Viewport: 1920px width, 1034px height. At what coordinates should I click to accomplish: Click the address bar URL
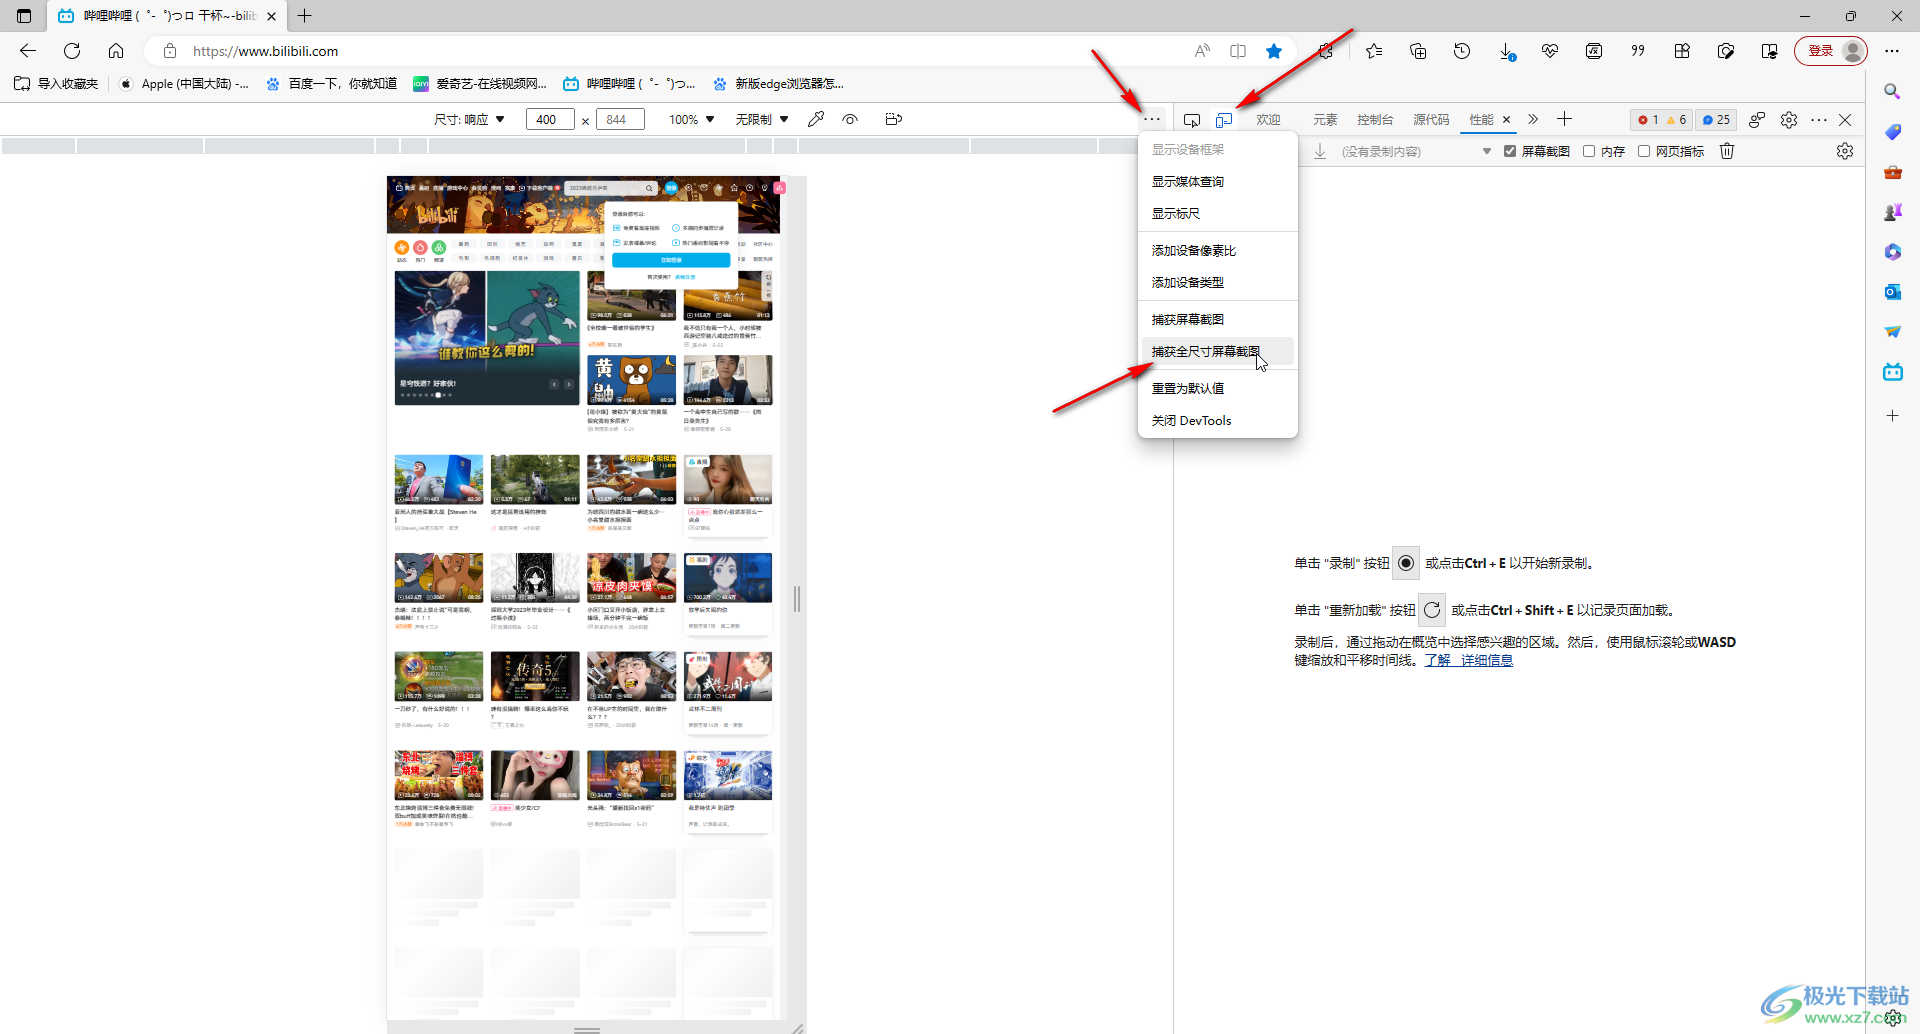click(x=265, y=51)
